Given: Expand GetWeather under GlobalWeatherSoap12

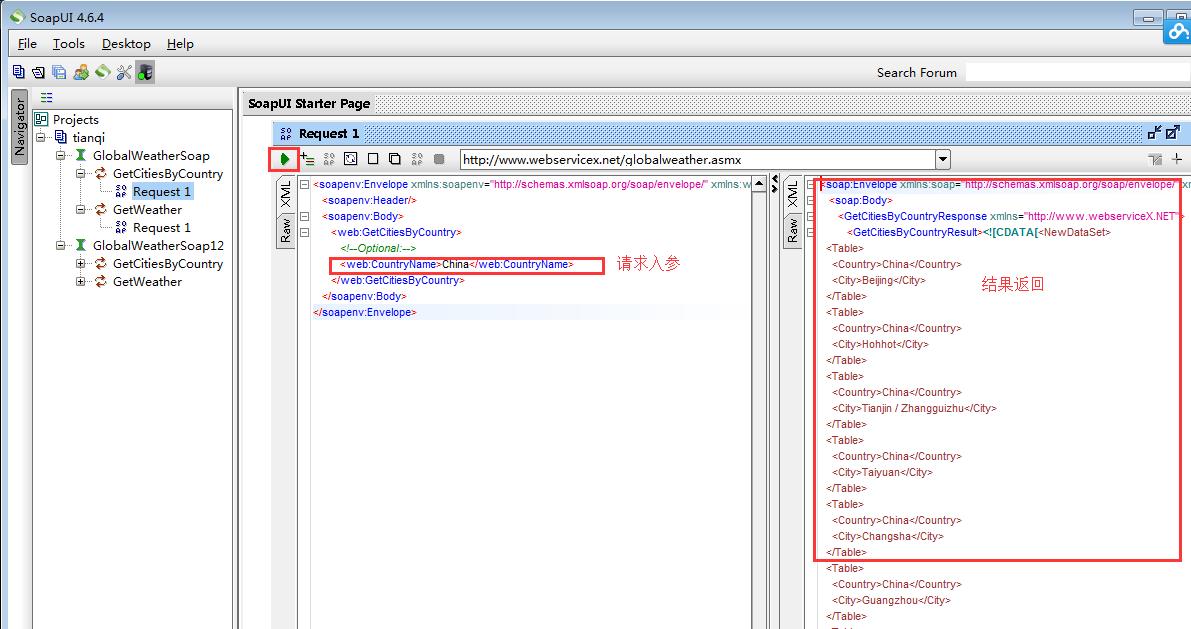Looking at the screenshot, I should click(81, 282).
